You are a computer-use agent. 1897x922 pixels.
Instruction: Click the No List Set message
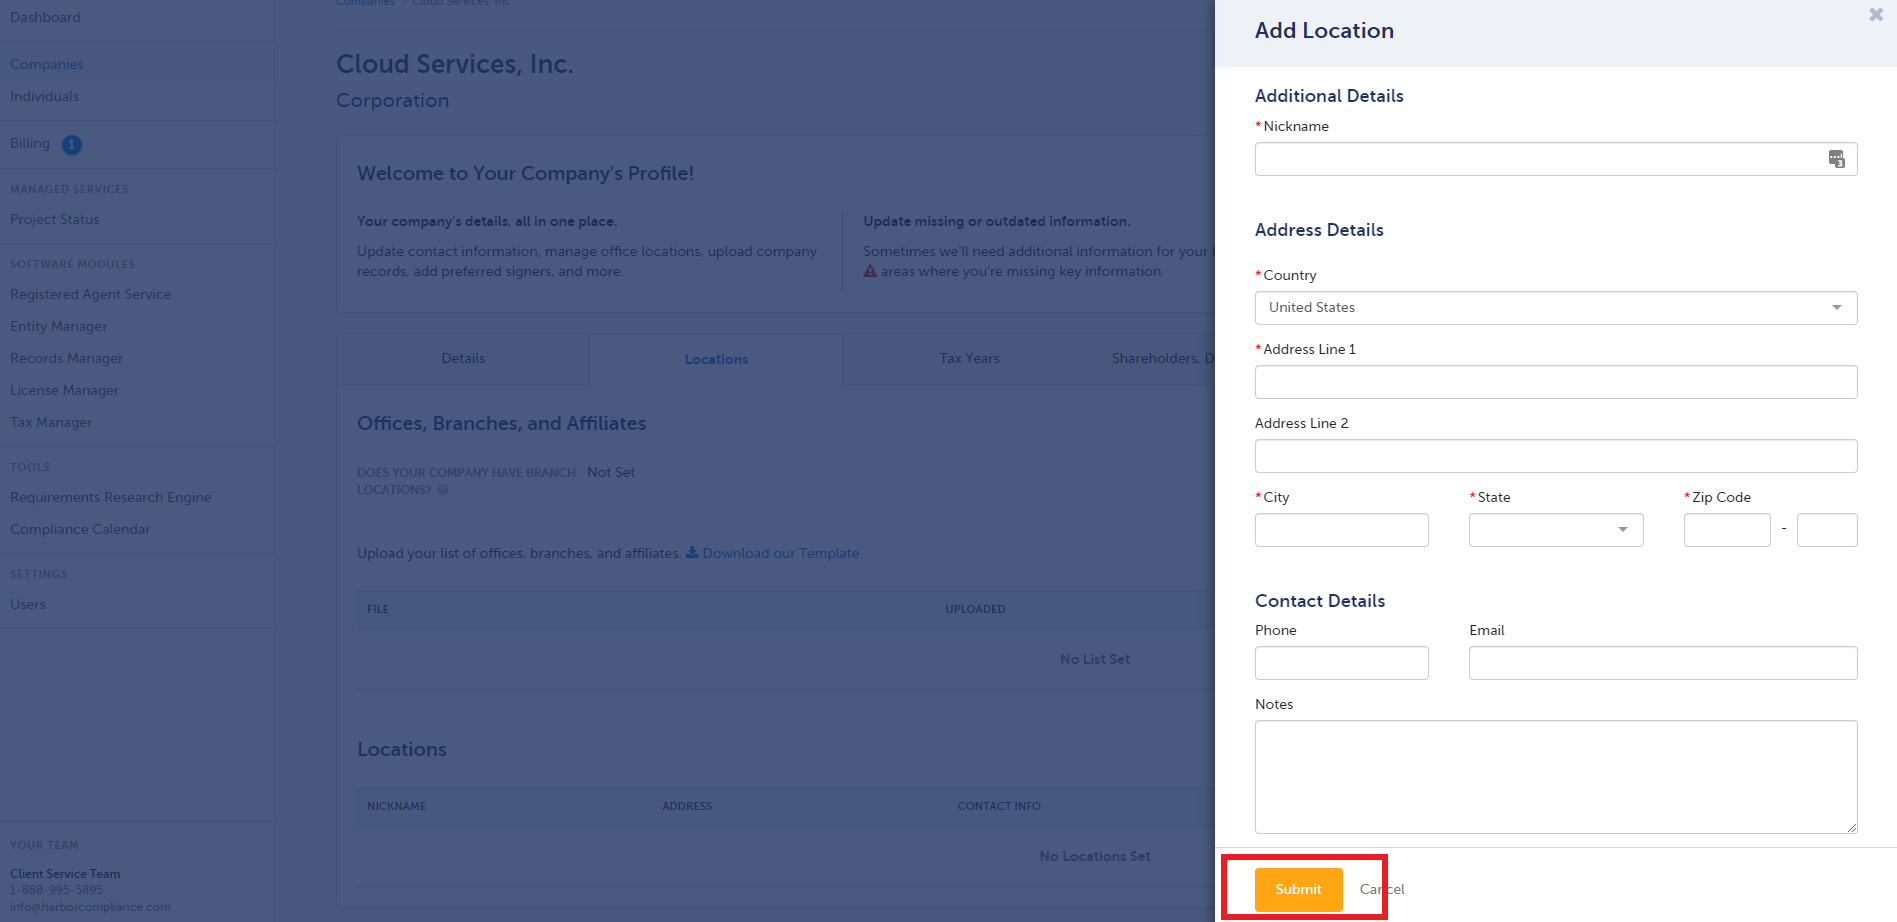(1095, 659)
